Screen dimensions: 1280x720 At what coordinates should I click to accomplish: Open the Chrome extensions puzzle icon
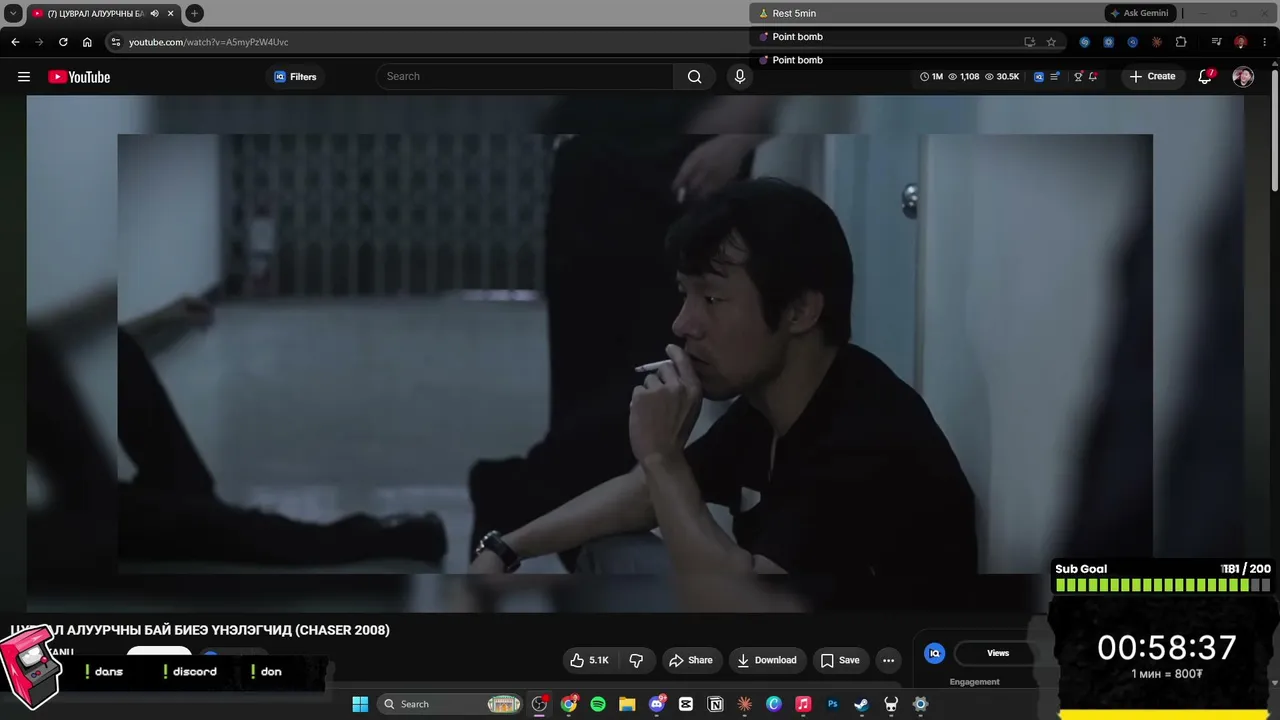(x=1181, y=42)
